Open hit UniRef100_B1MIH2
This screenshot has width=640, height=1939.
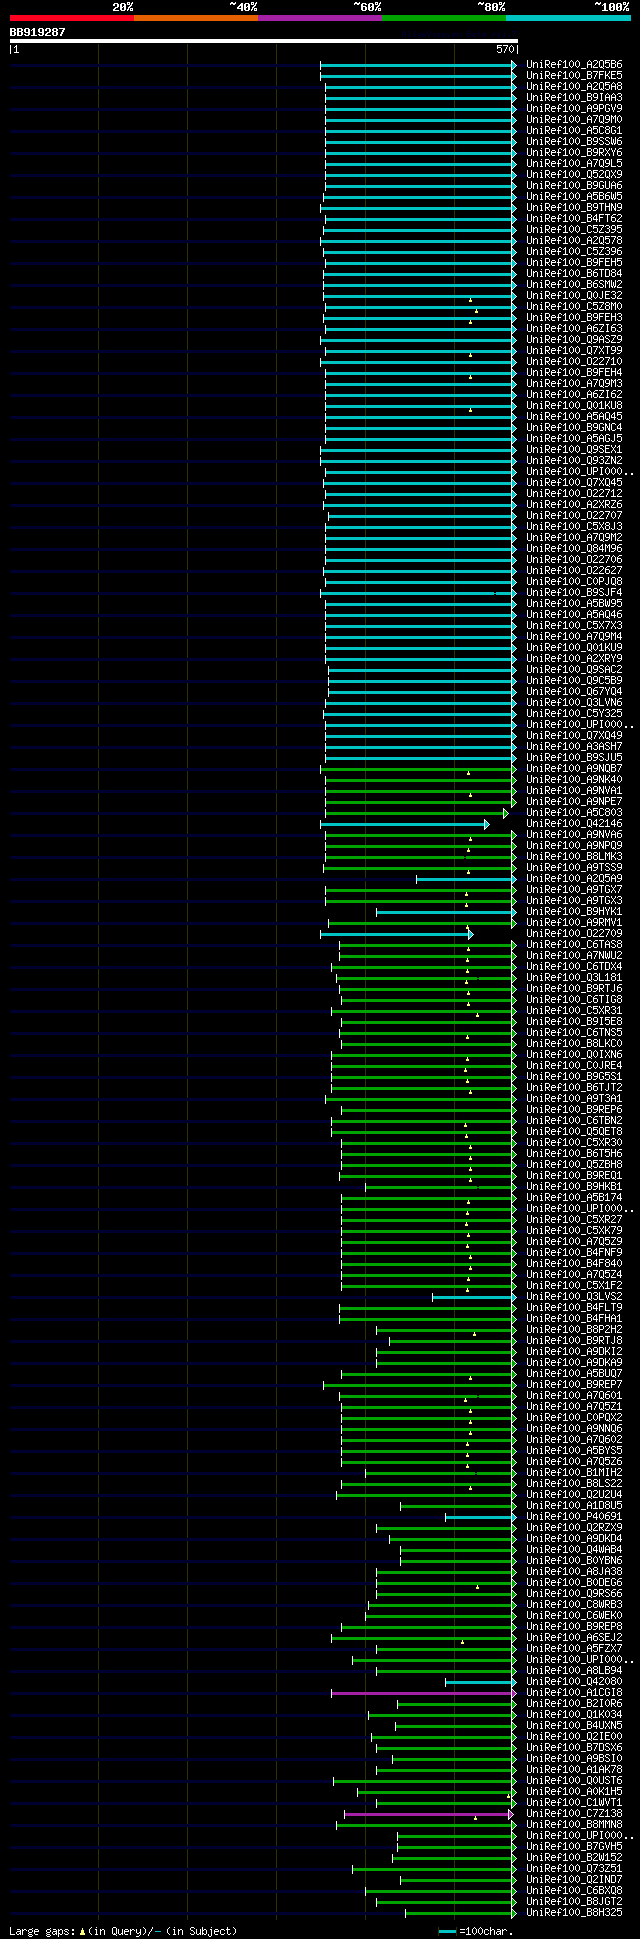click(574, 1473)
